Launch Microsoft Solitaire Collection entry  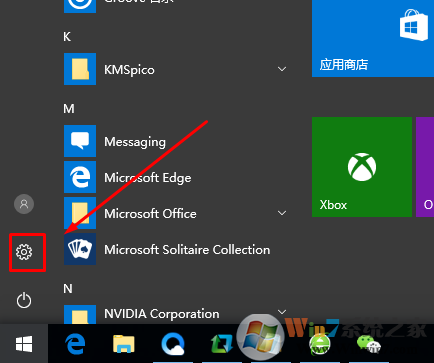[177, 249]
